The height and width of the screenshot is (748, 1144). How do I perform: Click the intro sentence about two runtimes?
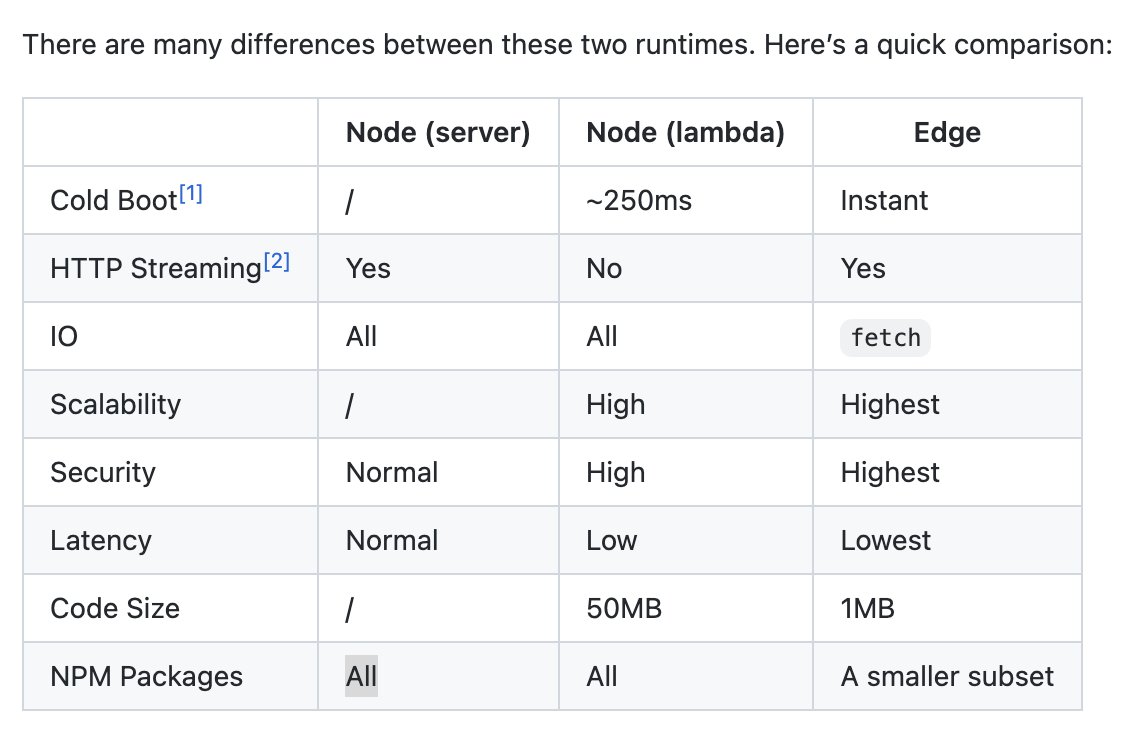(x=568, y=45)
